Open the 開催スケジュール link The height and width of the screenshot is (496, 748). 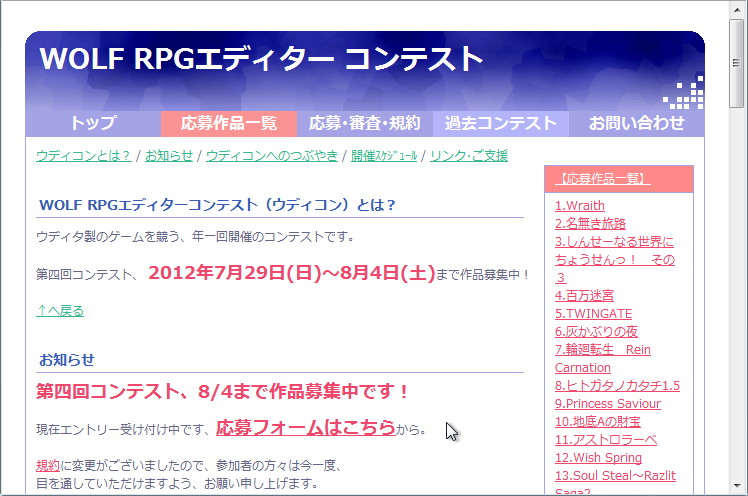pyautogui.click(x=384, y=155)
